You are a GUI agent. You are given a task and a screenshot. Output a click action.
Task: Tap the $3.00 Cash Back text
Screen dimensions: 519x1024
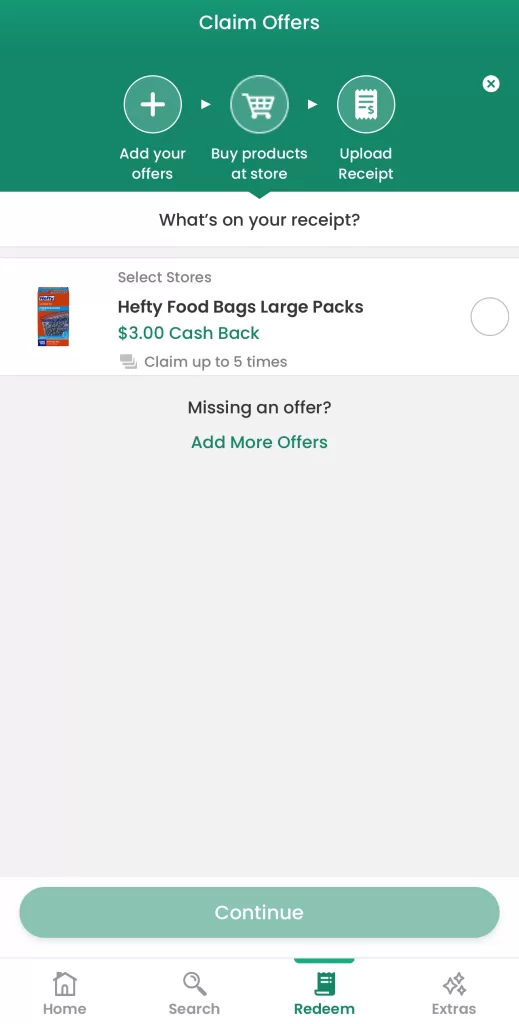189,333
